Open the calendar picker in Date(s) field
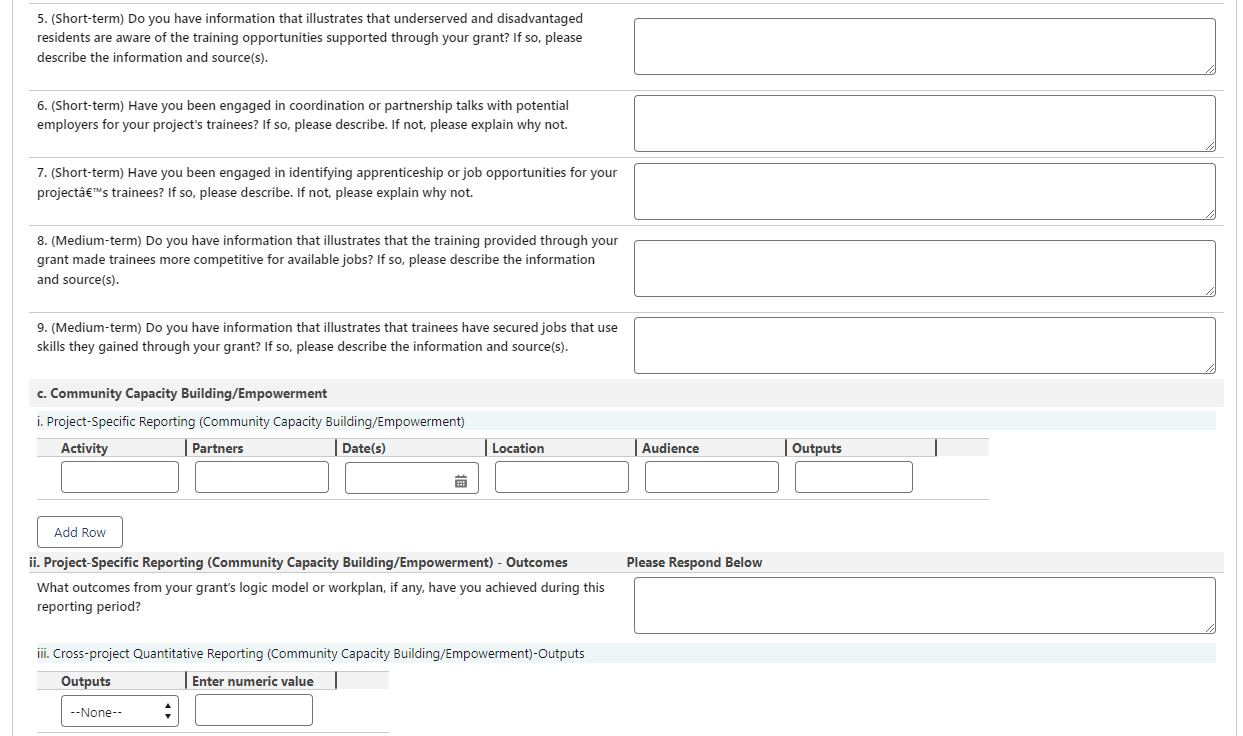The image size is (1243, 736). 461,481
